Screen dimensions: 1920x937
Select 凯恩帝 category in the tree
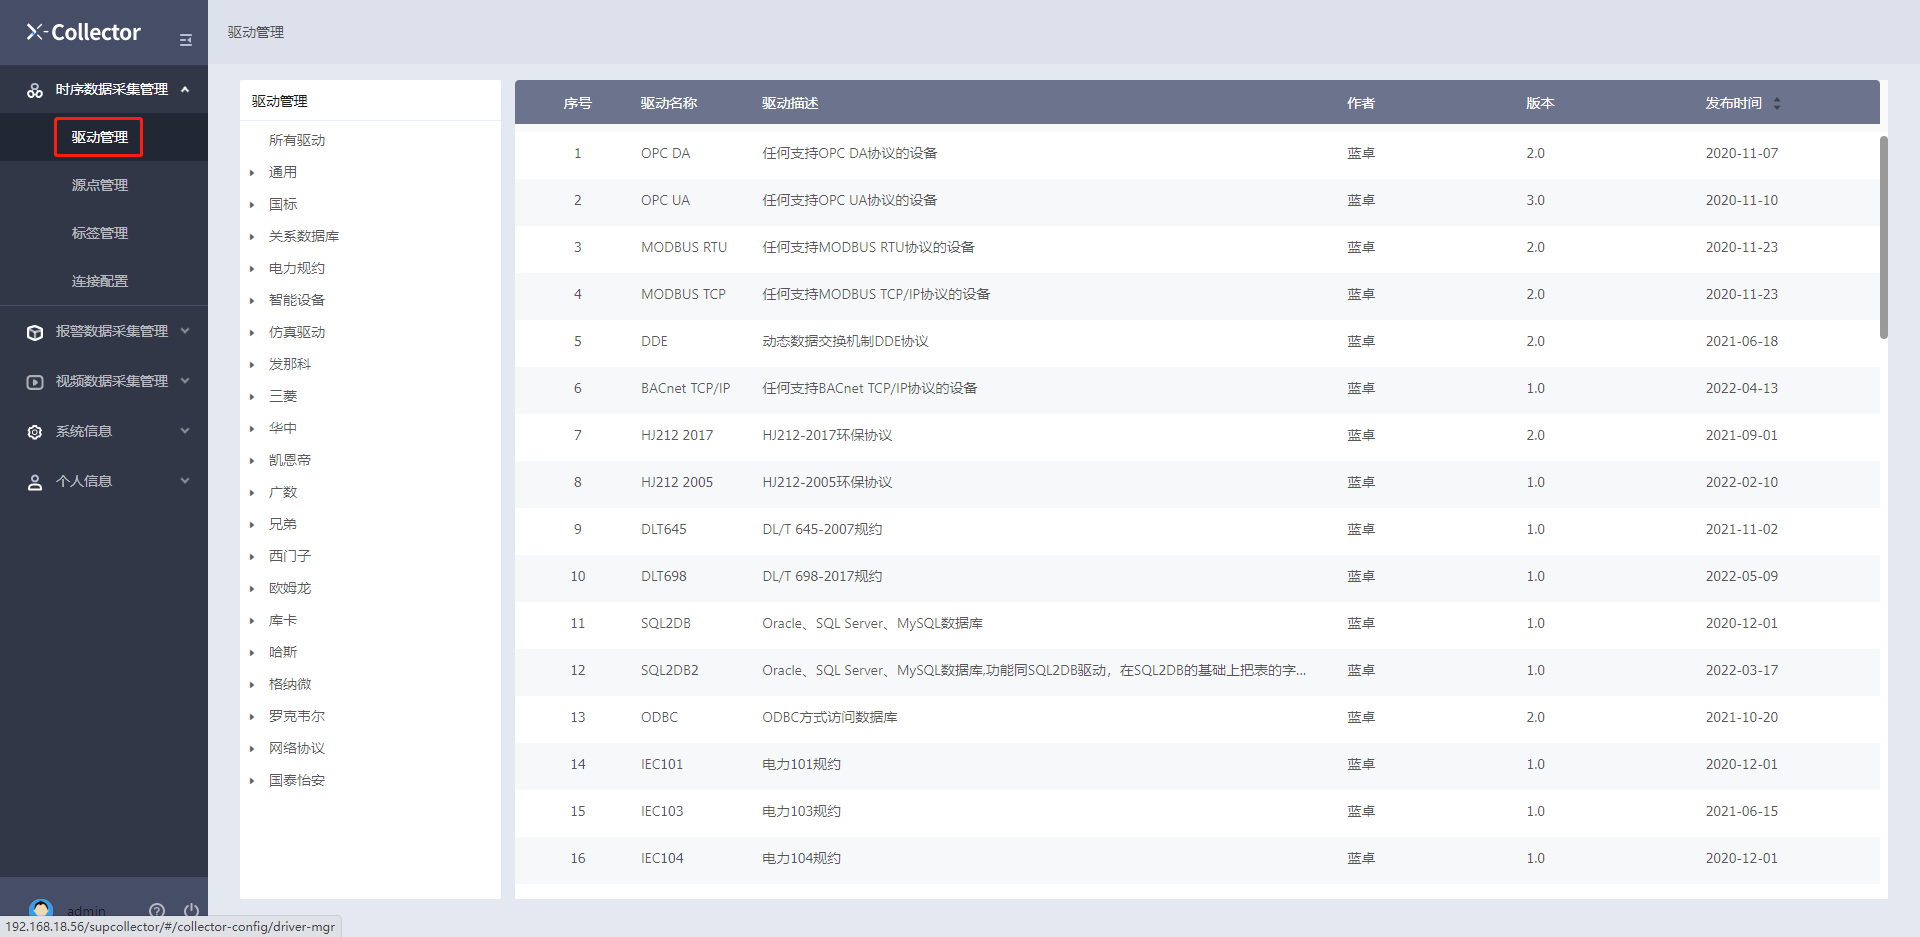(x=290, y=460)
